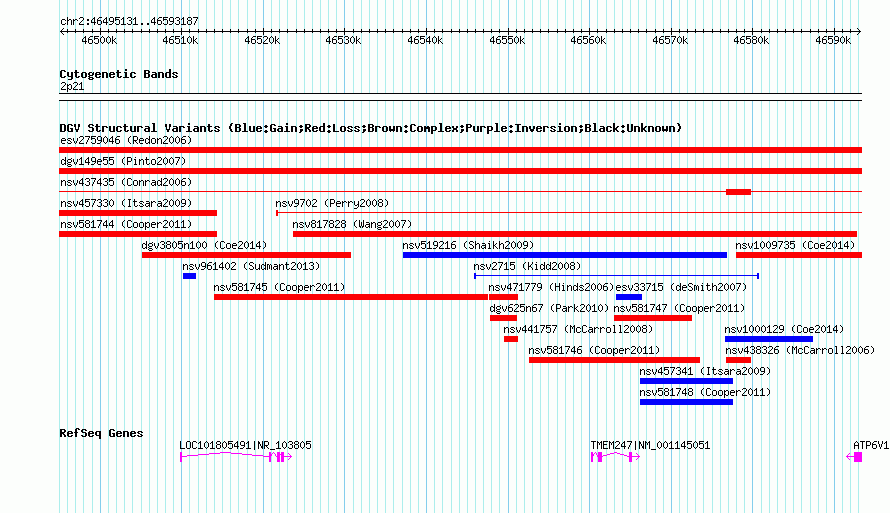Click the blue esv33715 gain bar

tap(629, 297)
